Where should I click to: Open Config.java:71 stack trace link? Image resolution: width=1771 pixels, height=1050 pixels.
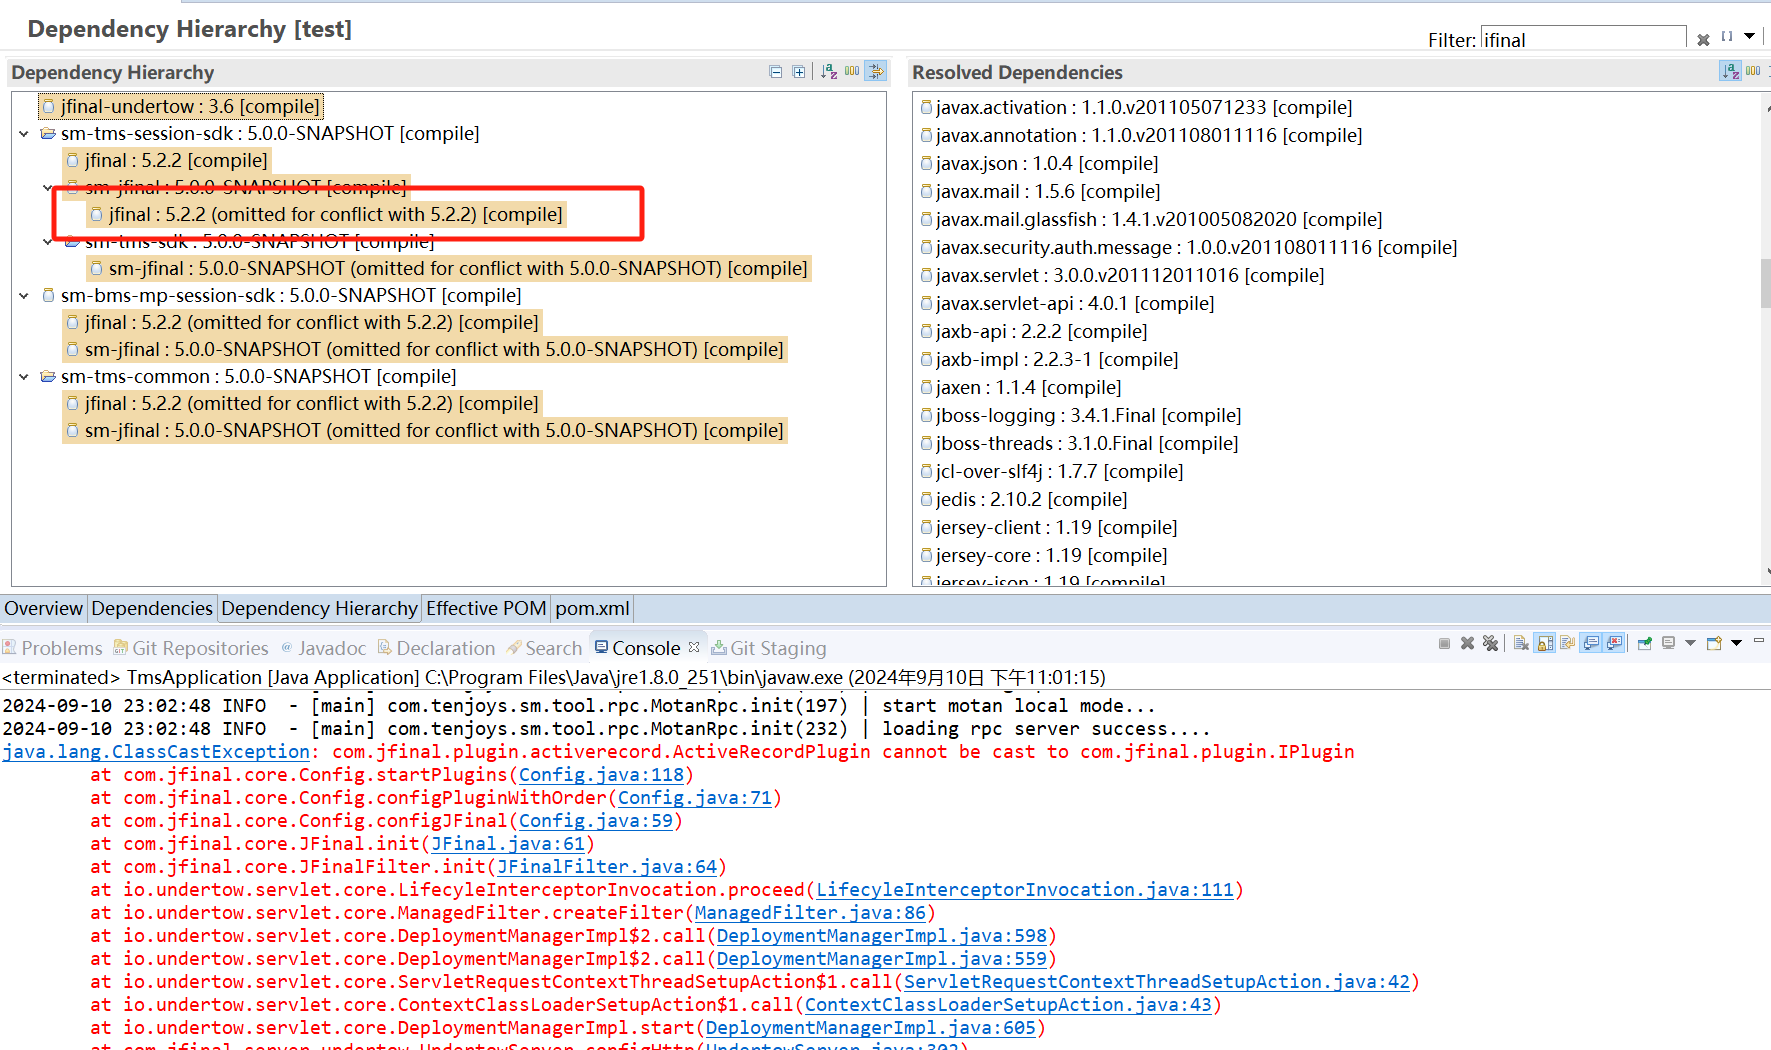[x=695, y=798]
